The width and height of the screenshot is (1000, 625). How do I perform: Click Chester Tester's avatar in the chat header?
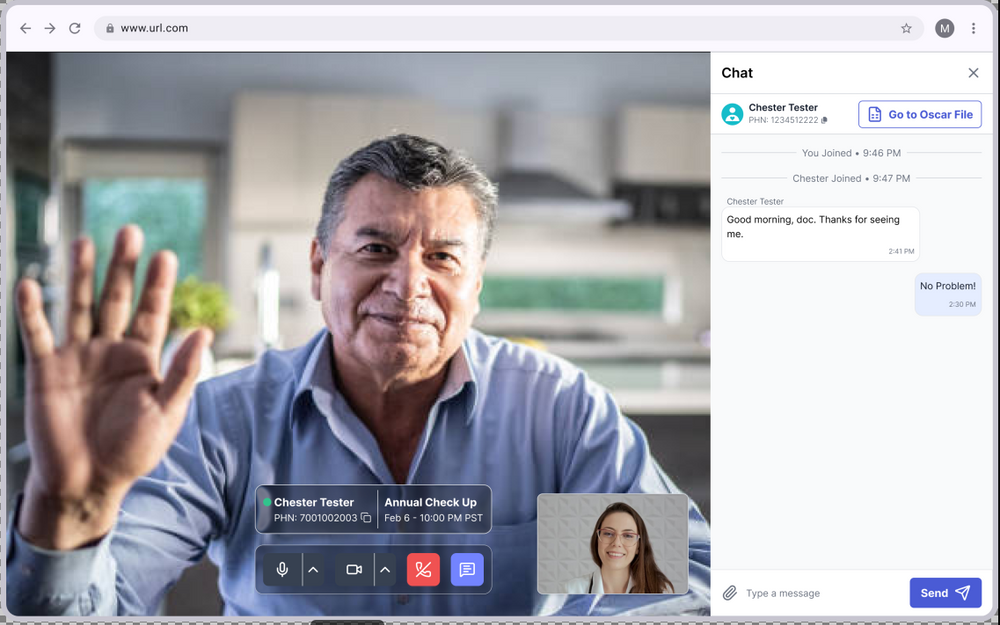[732, 114]
